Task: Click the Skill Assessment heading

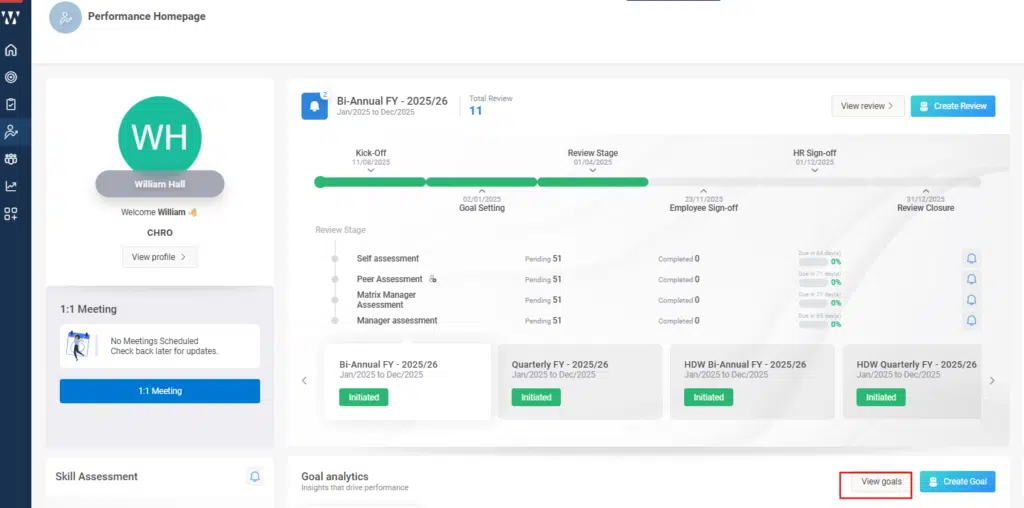Action: click(97, 477)
